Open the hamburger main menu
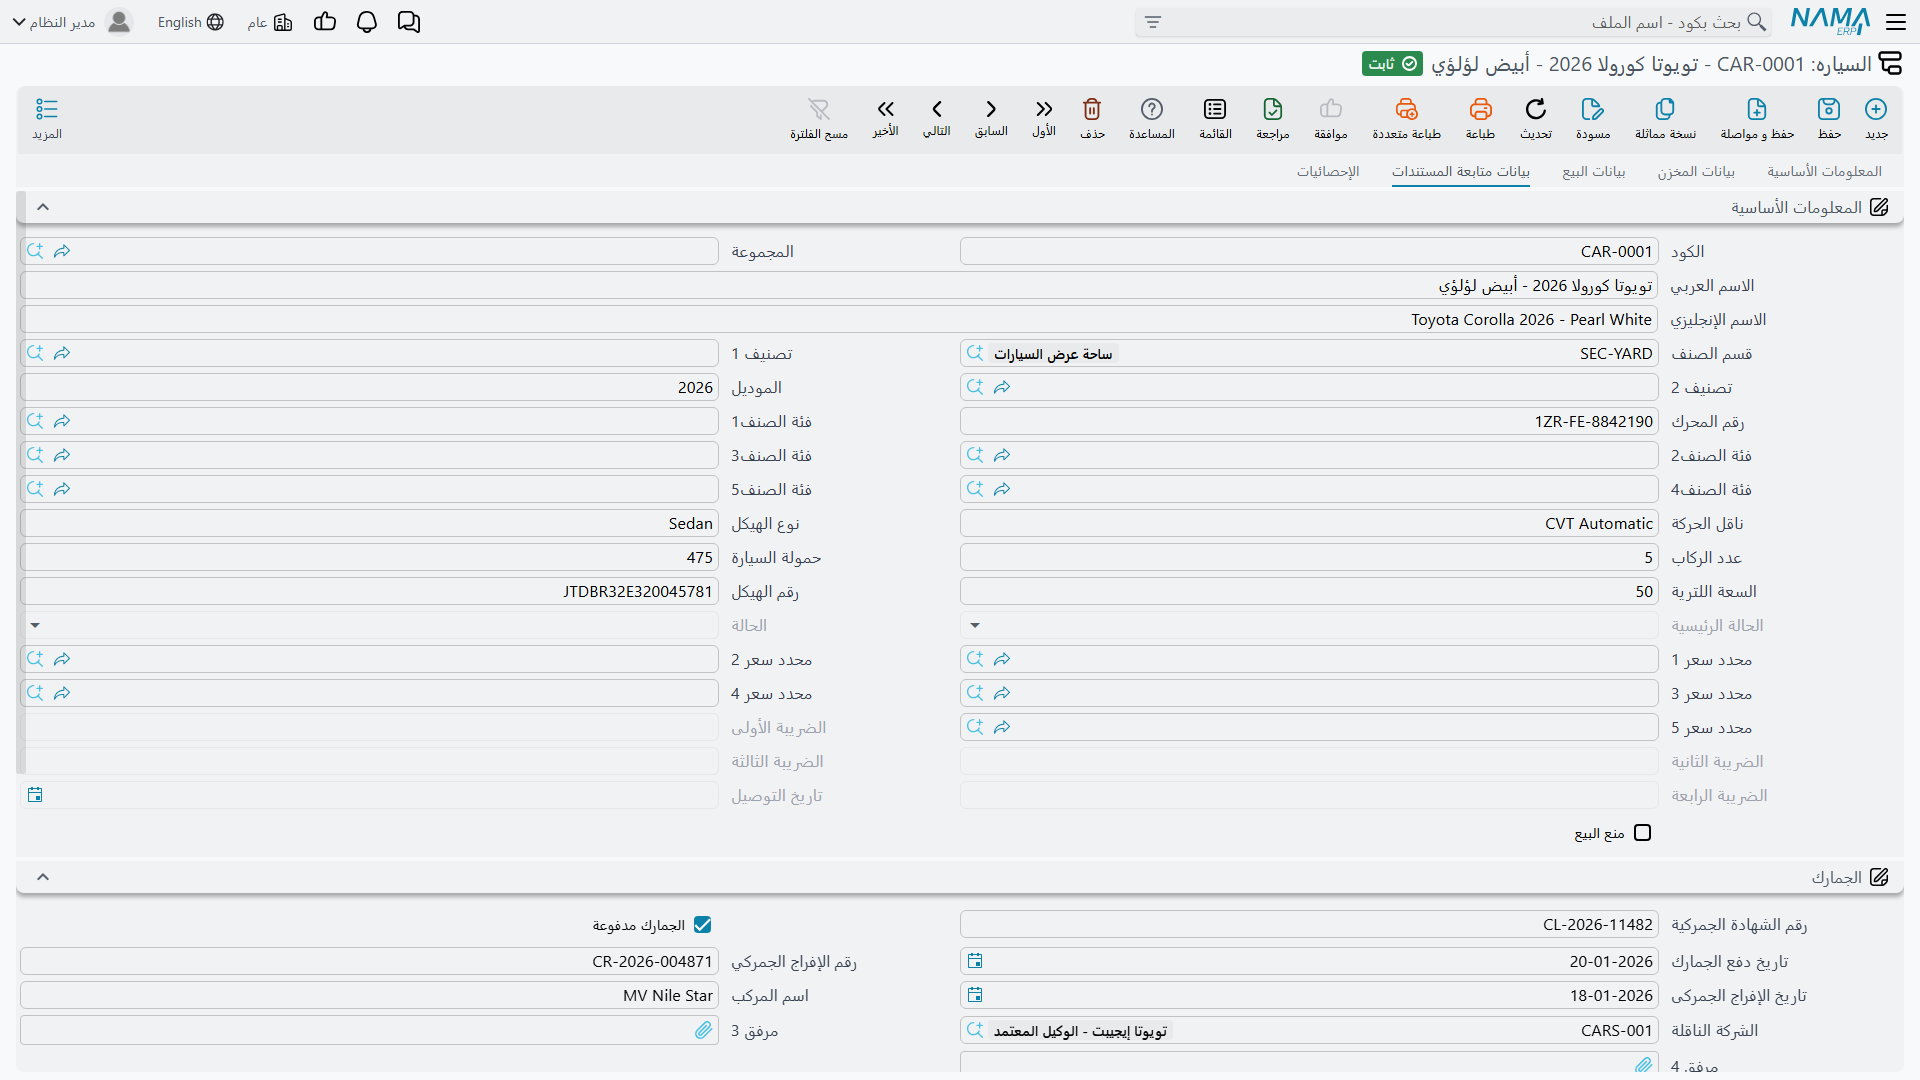Image resolution: width=1920 pixels, height=1080 pixels. coord(1896,22)
